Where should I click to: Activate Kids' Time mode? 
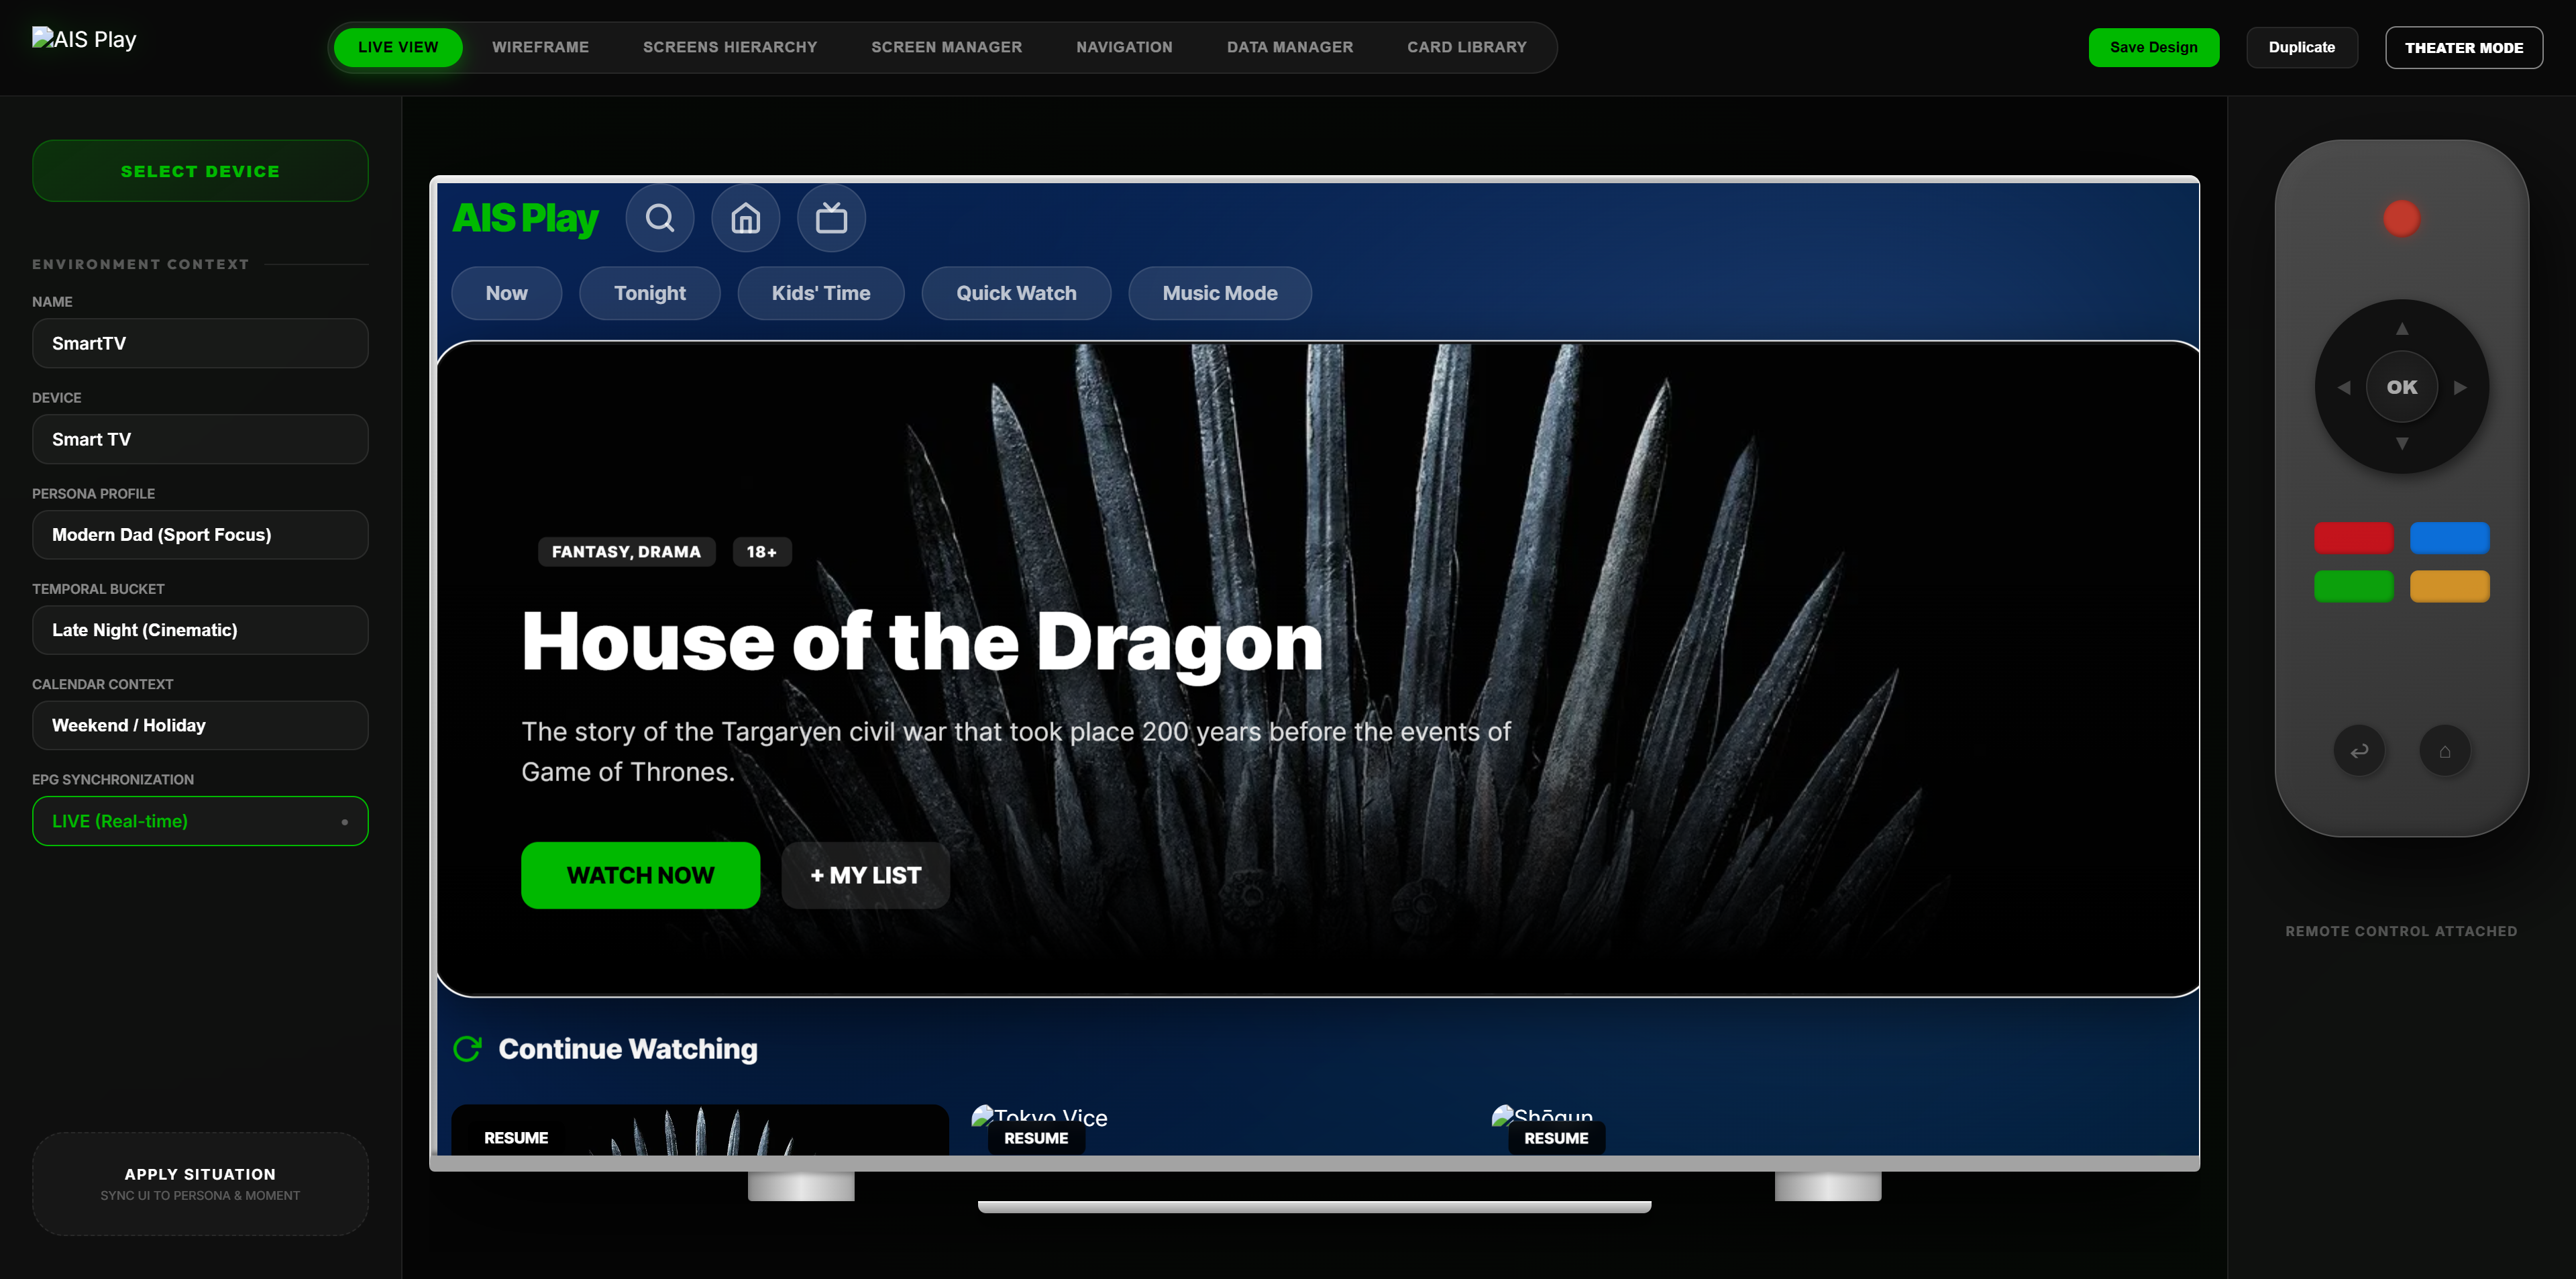(820, 292)
